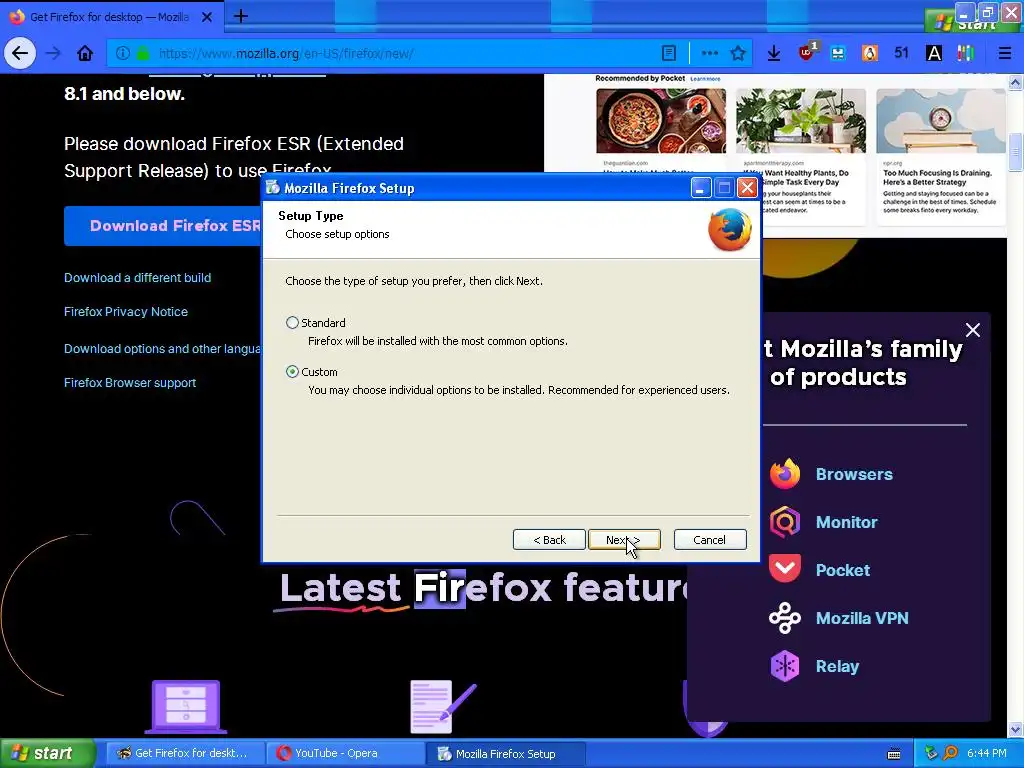
Task: Open page actions three-dots menu
Action: click(x=710, y=54)
